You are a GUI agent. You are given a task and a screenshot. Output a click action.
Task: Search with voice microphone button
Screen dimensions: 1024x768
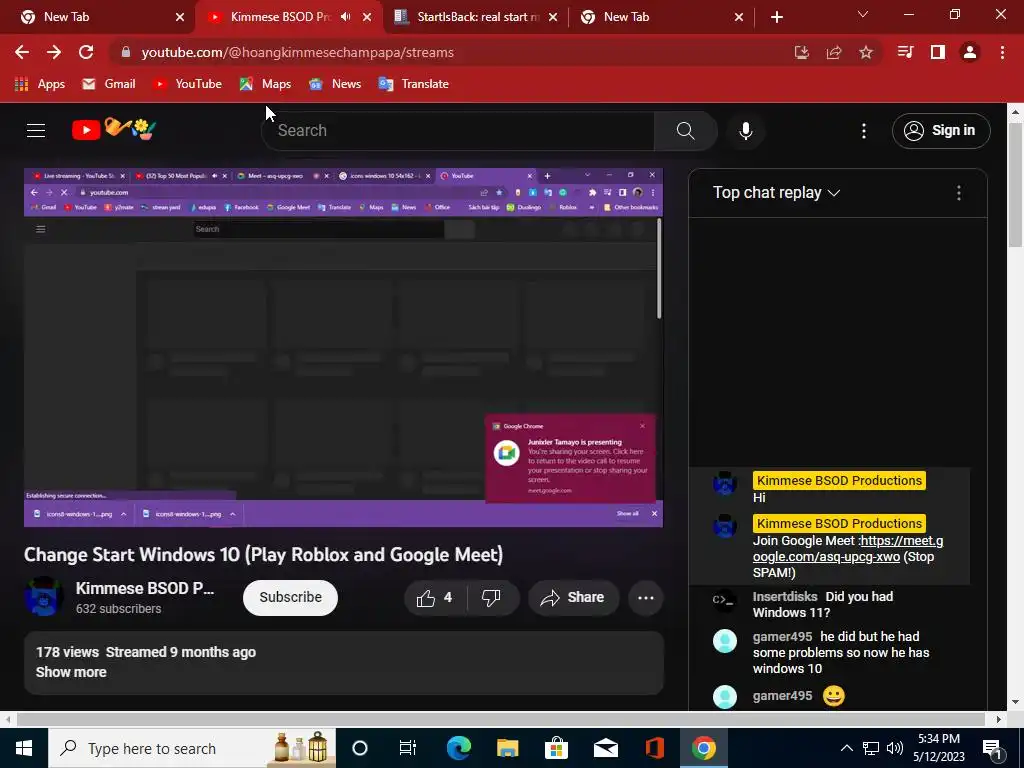(745, 131)
